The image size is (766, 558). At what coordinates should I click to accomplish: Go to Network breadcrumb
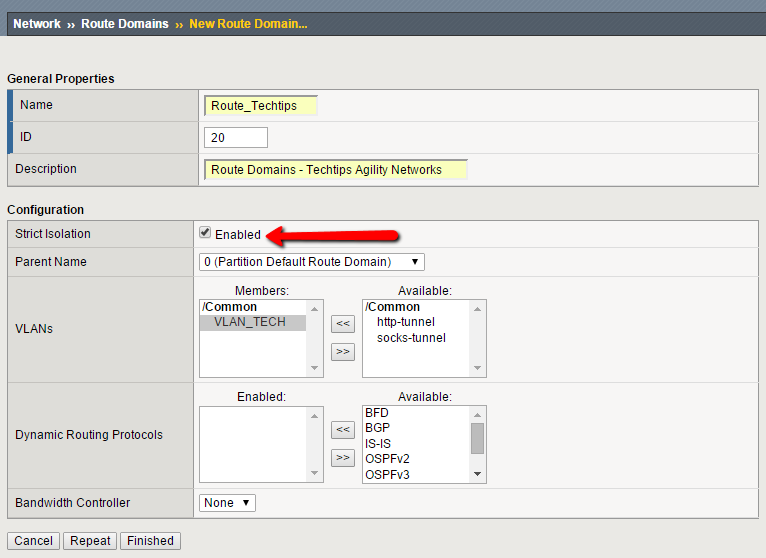pyautogui.click(x=36, y=24)
